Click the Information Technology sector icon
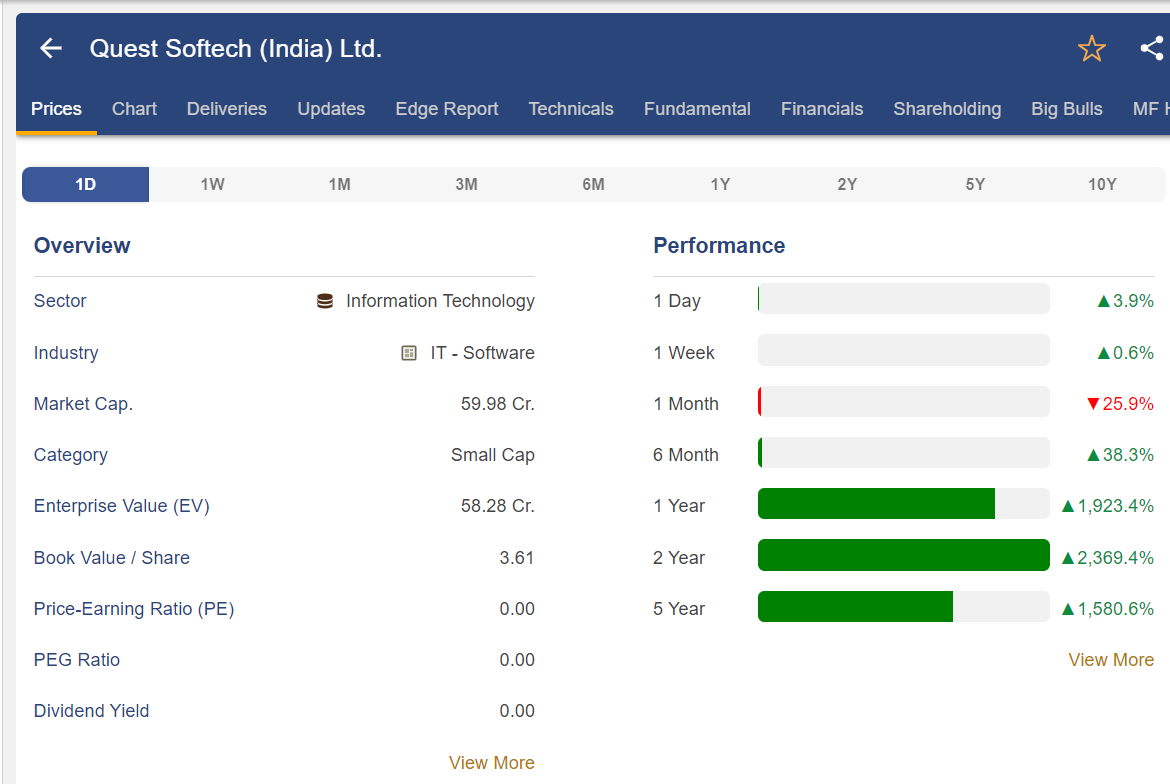Viewport: 1170px width, 784px height. point(325,301)
